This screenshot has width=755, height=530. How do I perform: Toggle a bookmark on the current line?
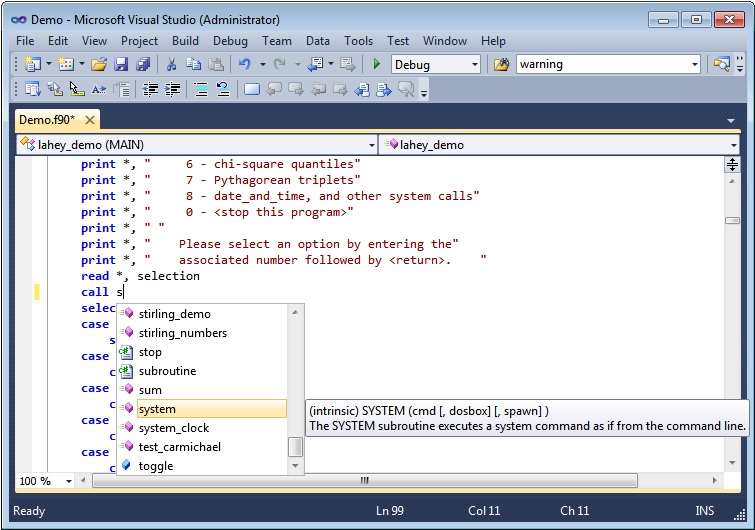point(252,90)
